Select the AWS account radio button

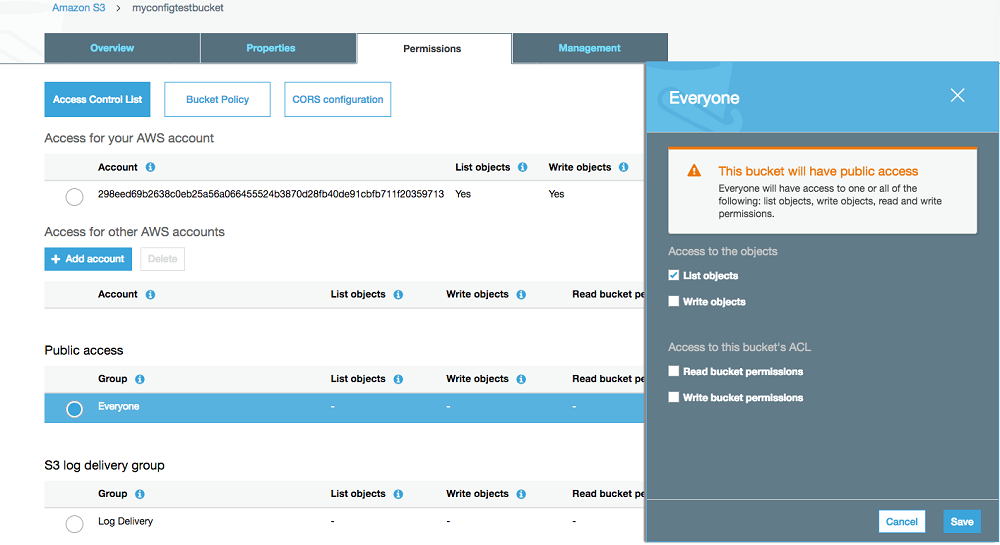click(x=74, y=197)
